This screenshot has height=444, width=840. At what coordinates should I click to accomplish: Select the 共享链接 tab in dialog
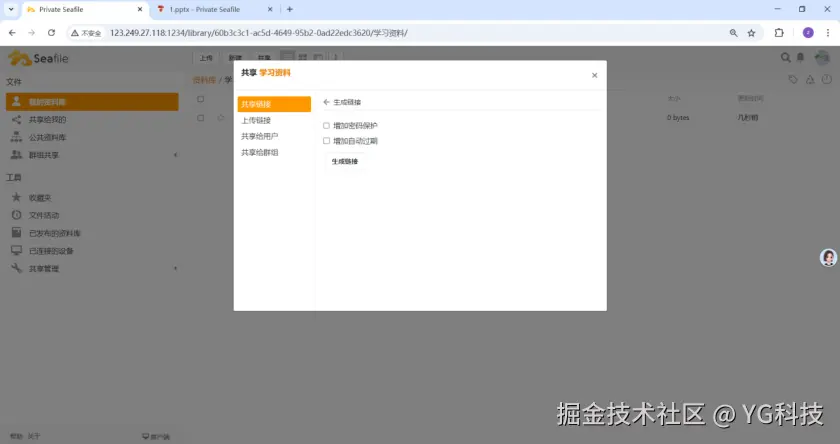pos(274,104)
